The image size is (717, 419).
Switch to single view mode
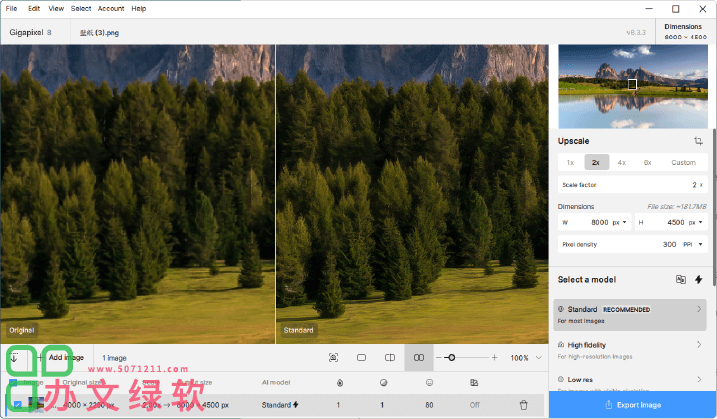361,358
